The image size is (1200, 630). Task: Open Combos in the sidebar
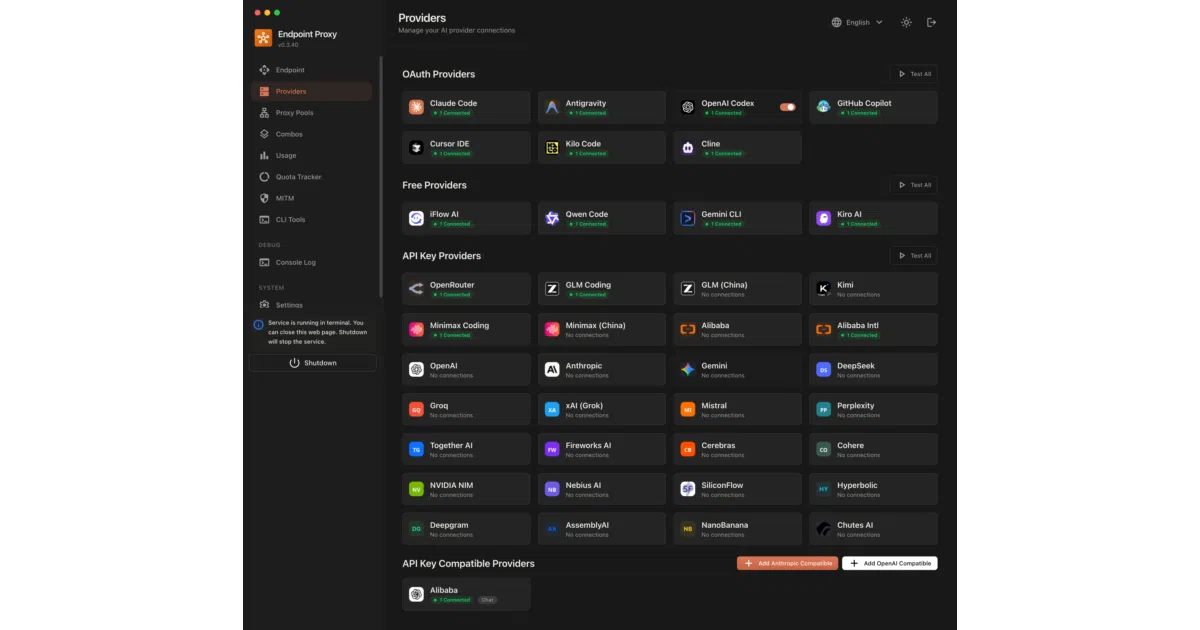point(311,134)
